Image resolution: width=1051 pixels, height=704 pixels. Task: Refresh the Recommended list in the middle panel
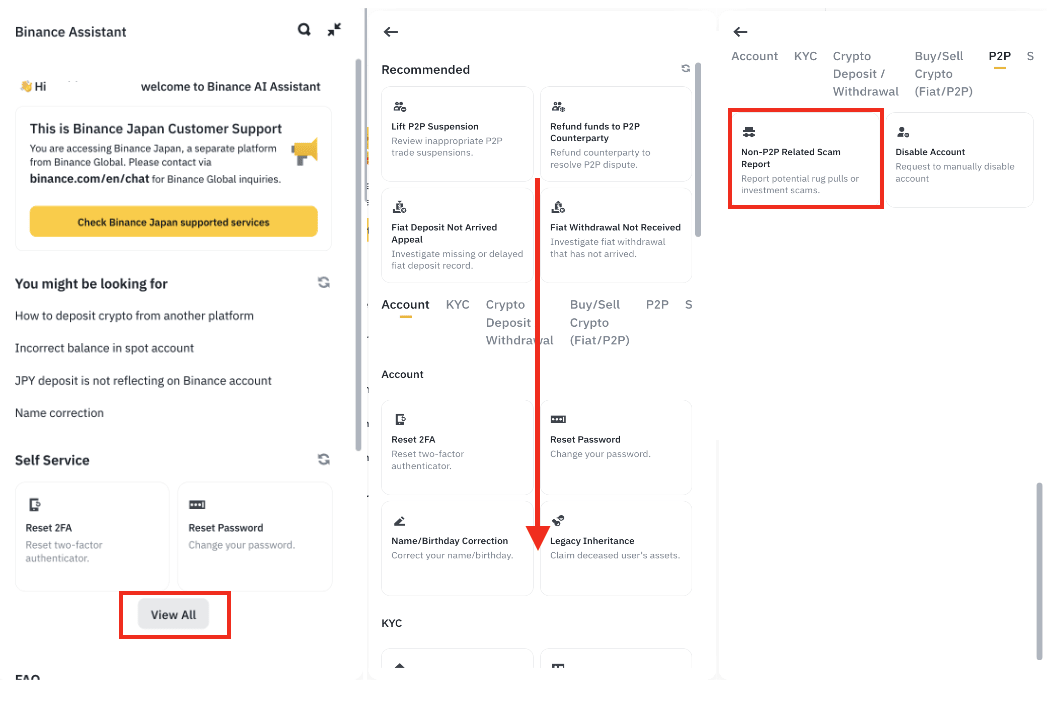coord(686,68)
